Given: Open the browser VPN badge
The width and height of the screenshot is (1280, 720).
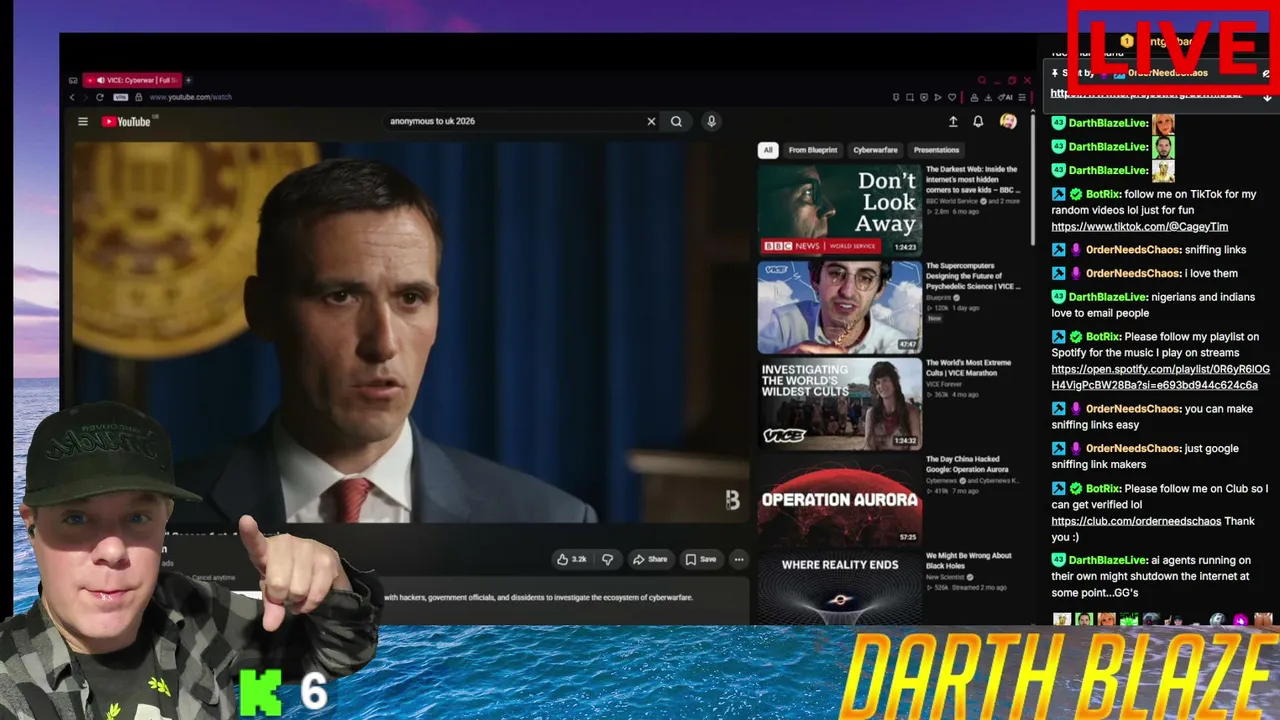Looking at the screenshot, I should tap(120, 97).
